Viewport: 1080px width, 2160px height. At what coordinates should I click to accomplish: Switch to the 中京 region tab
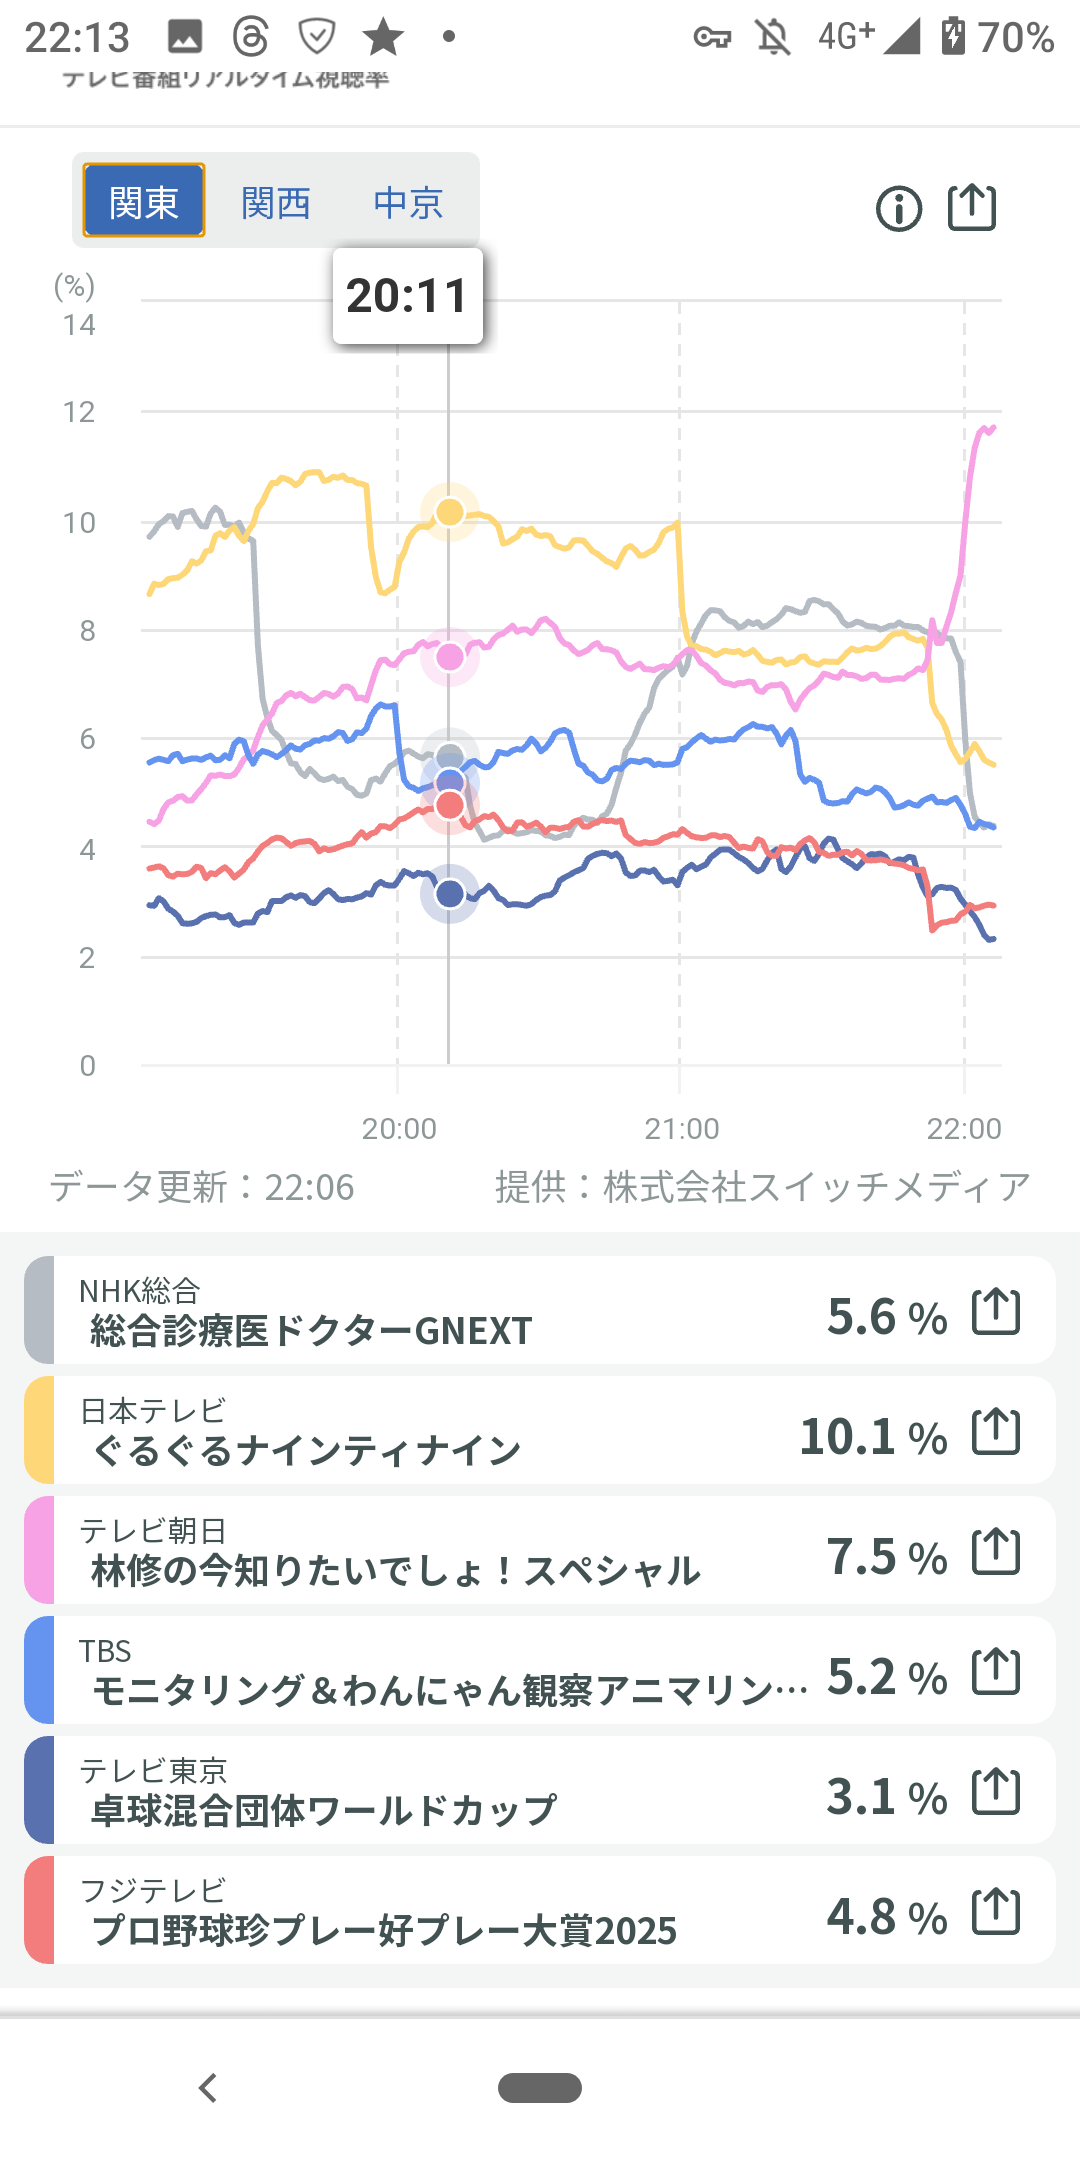[x=408, y=203]
